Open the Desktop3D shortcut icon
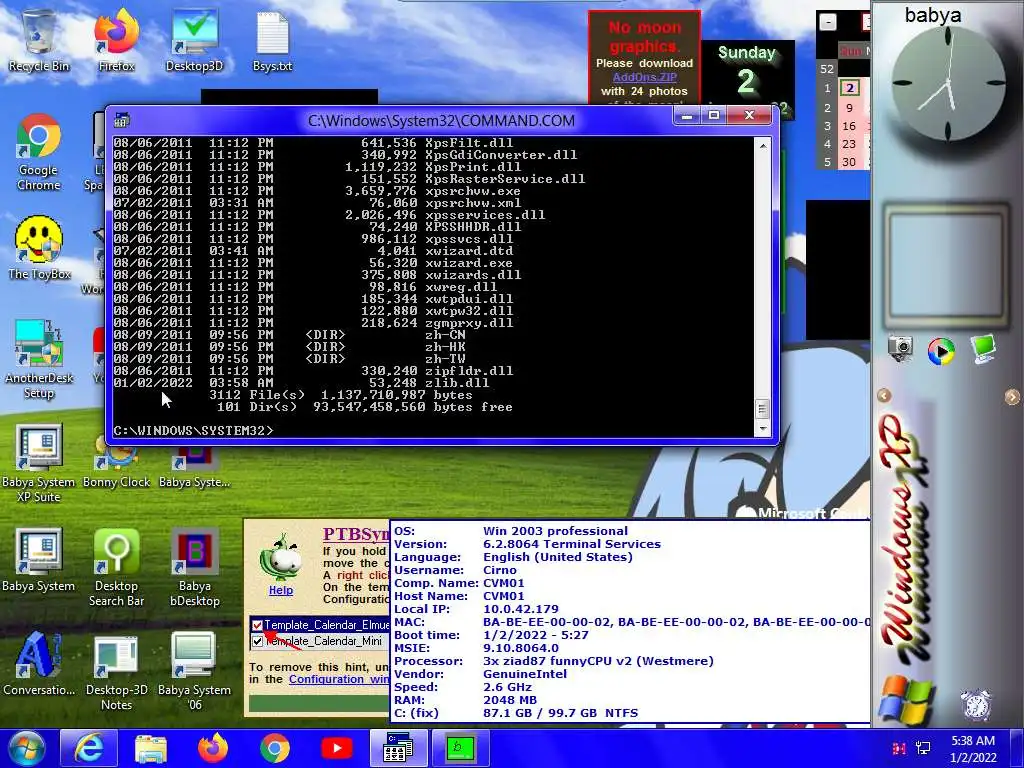Screen dimensions: 1024x768 [194, 40]
